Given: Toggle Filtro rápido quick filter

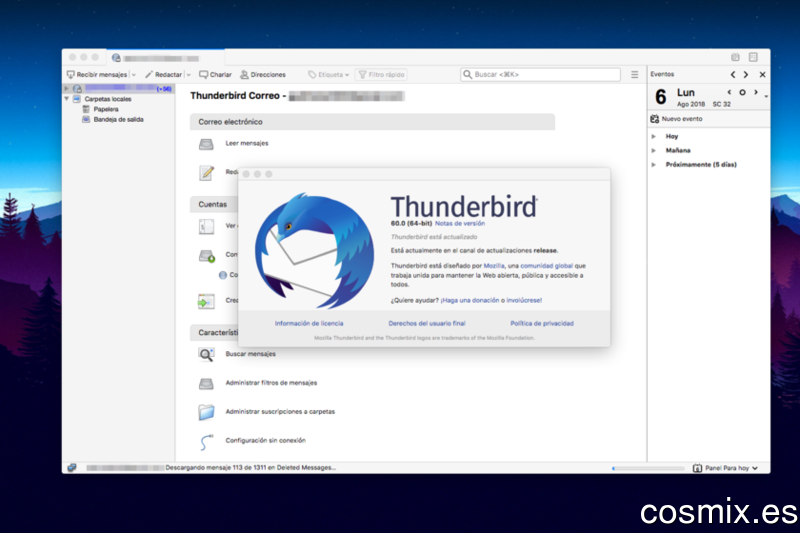Looking at the screenshot, I should pyautogui.click(x=381, y=74).
